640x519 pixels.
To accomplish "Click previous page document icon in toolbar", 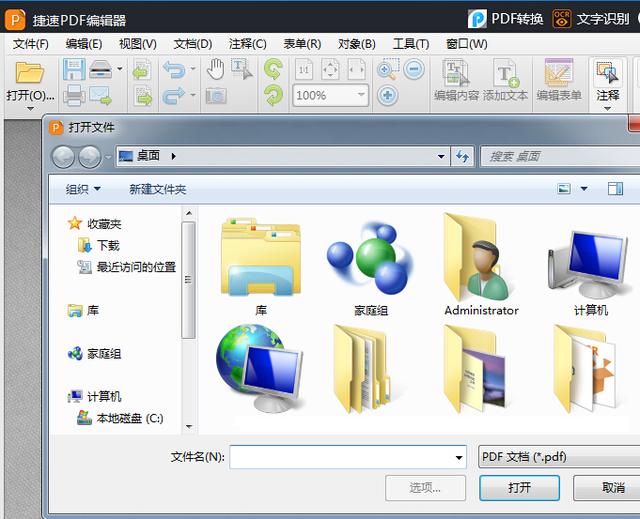I will click(x=142, y=70).
